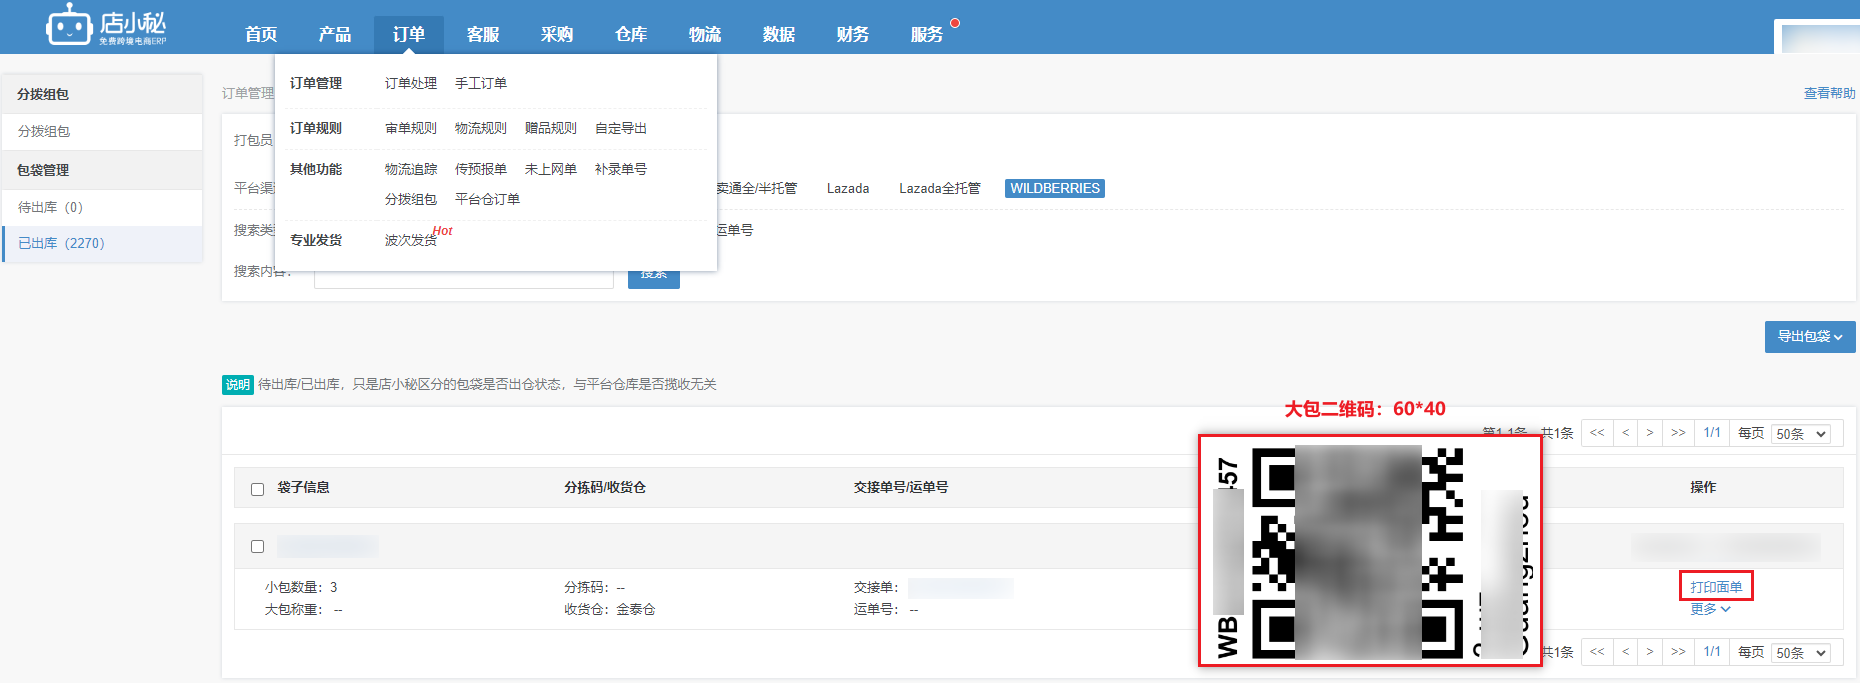Open the 物流 top menu
The image size is (1860, 683).
click(705, 34)
